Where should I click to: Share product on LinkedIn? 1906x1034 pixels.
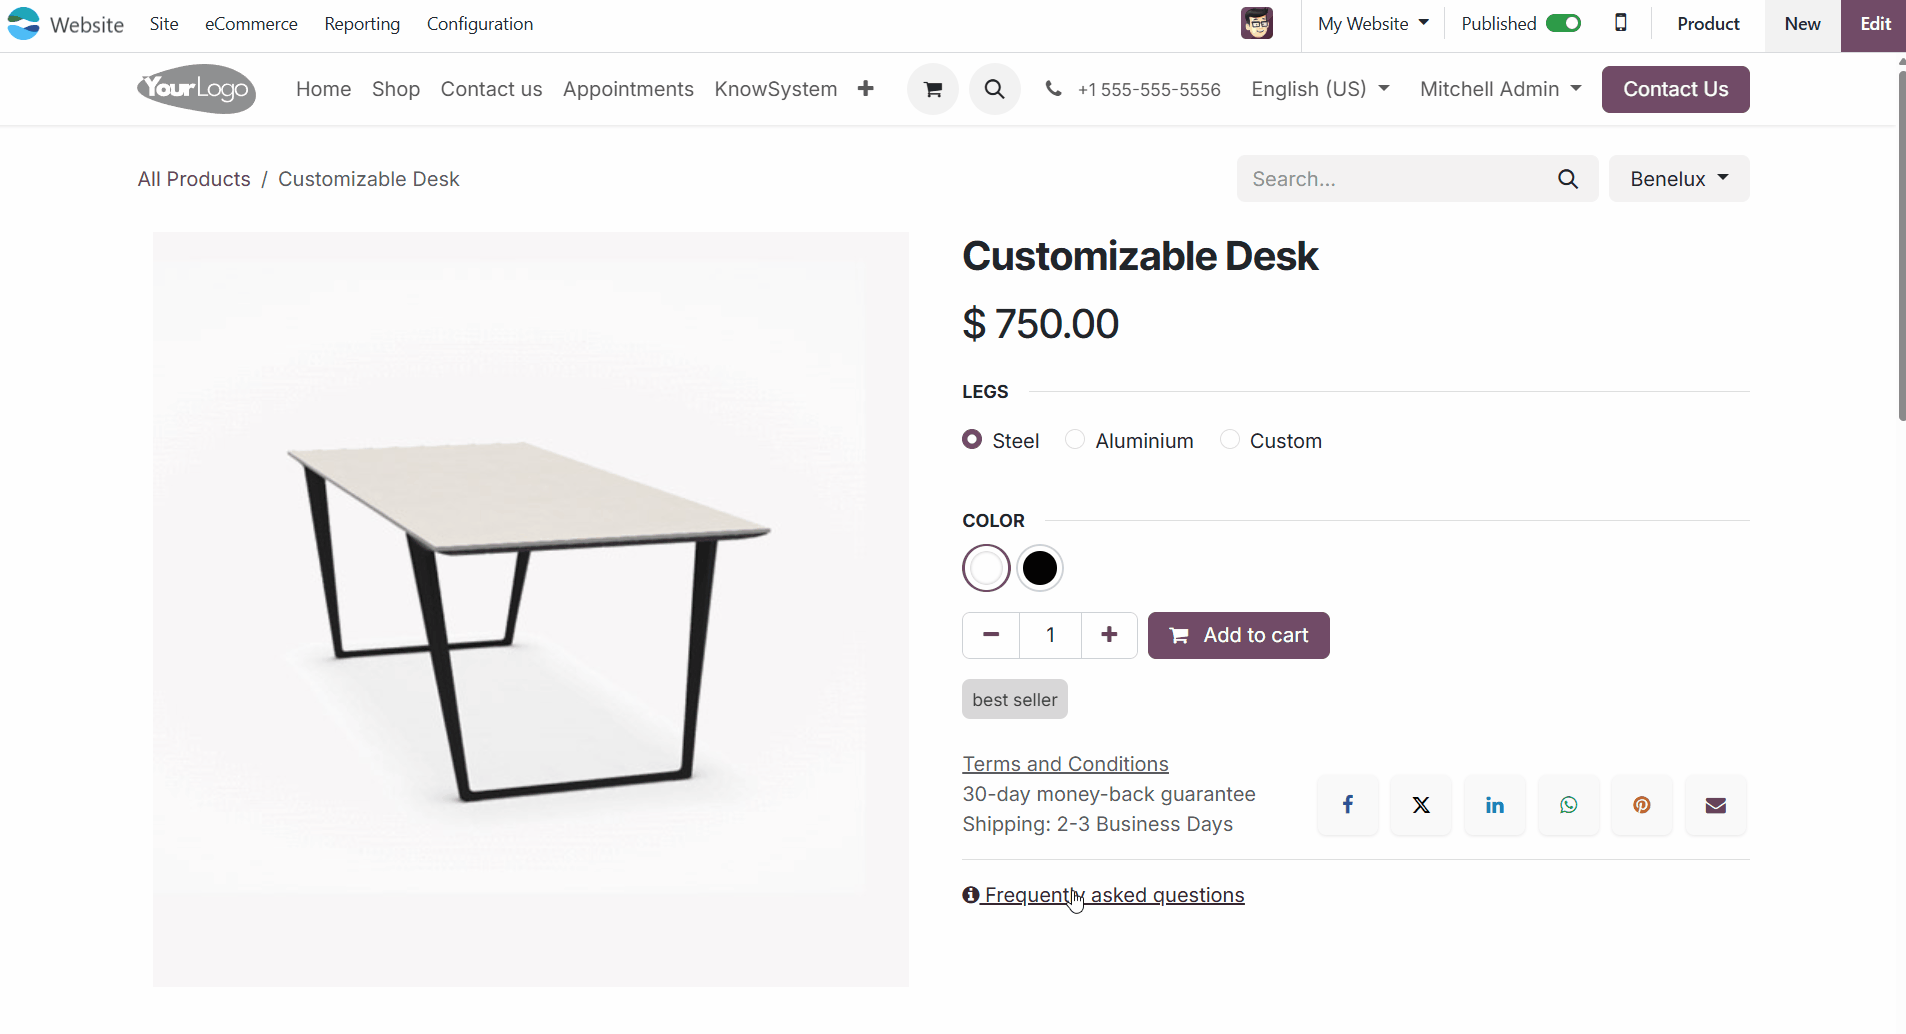[1494, 805]
